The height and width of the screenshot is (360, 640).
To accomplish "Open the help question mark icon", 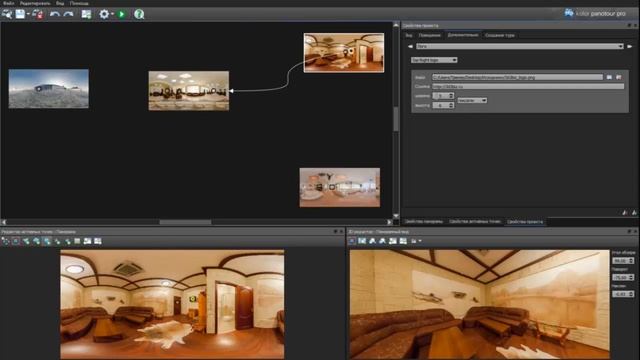I will (x=139, y=14).
